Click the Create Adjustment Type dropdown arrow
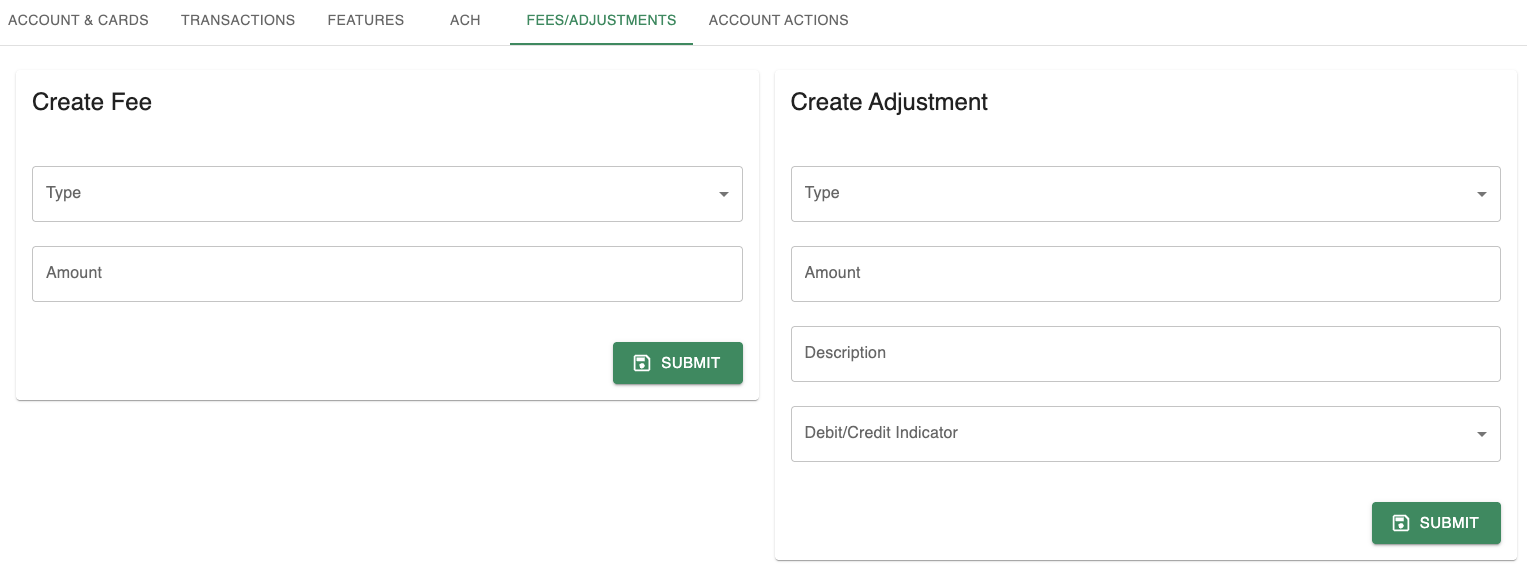The height and width of the screenshot is (568, 1527). click(x=1482, y=194)
